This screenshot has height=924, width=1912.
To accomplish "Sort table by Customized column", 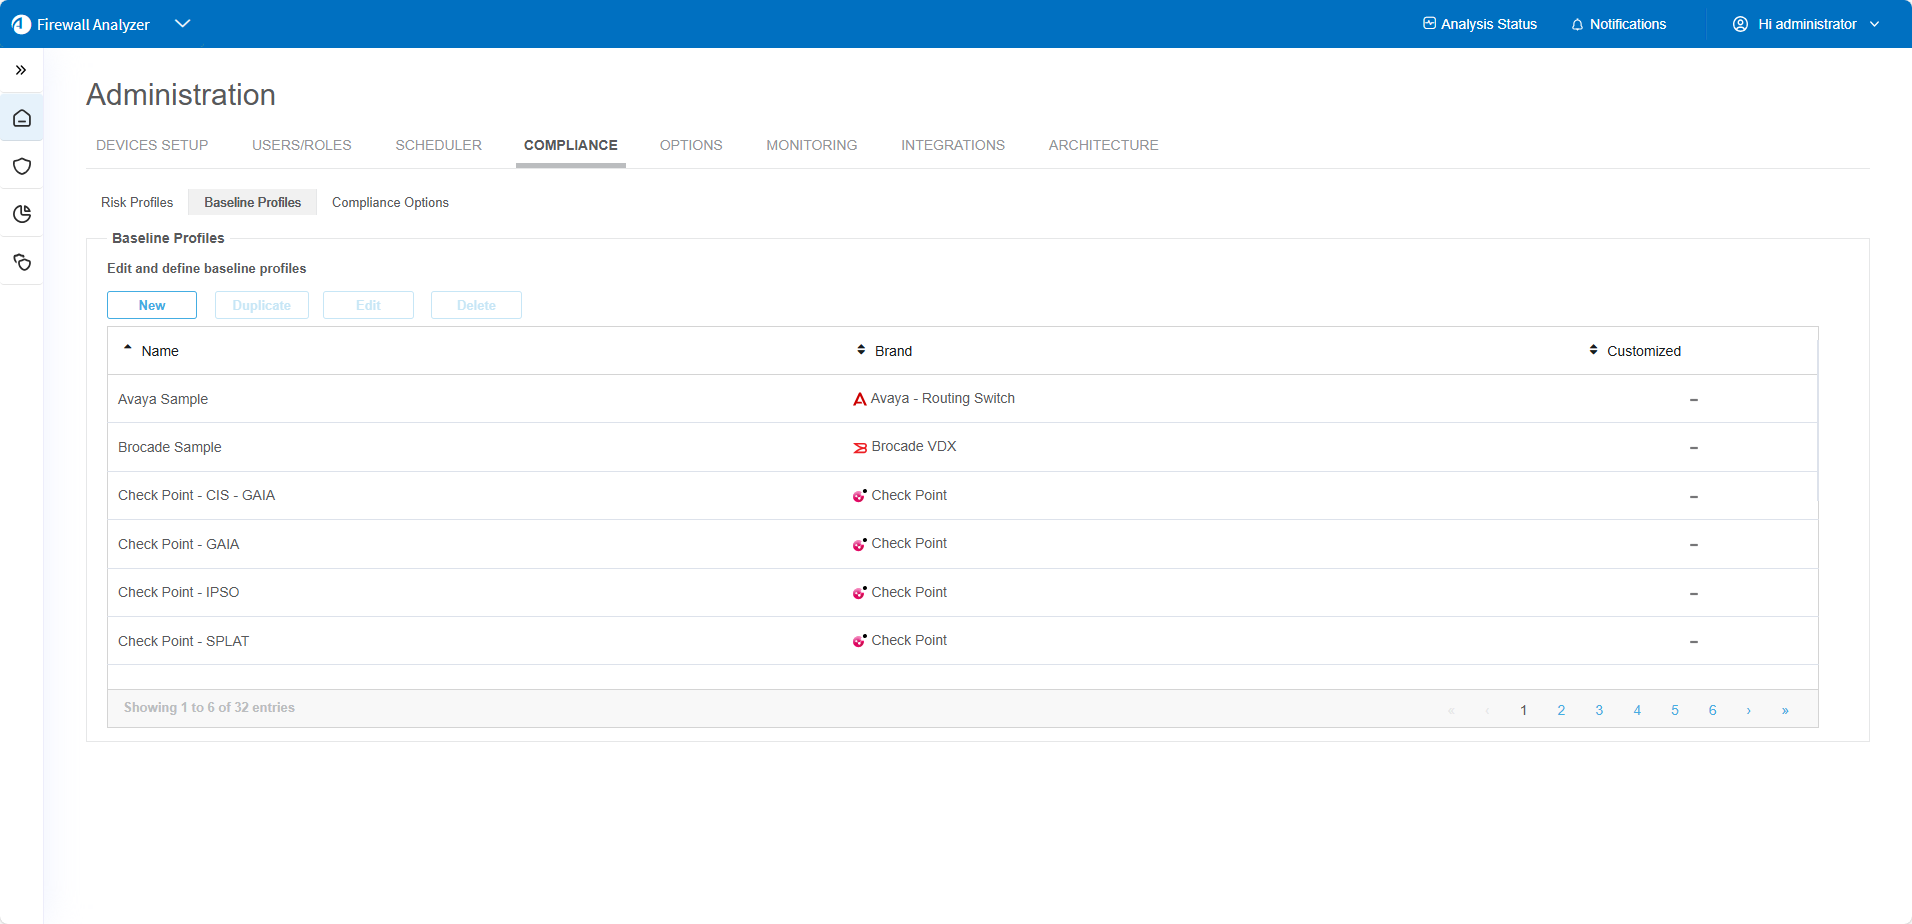I will pos(1643,351).
